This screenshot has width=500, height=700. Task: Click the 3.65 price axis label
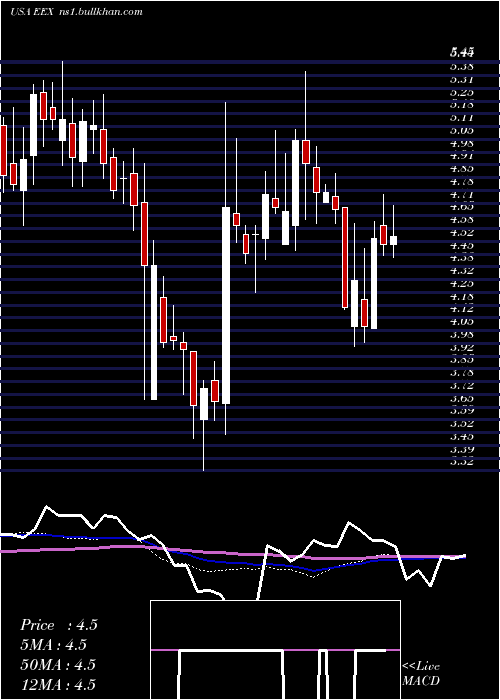[462, 398]
